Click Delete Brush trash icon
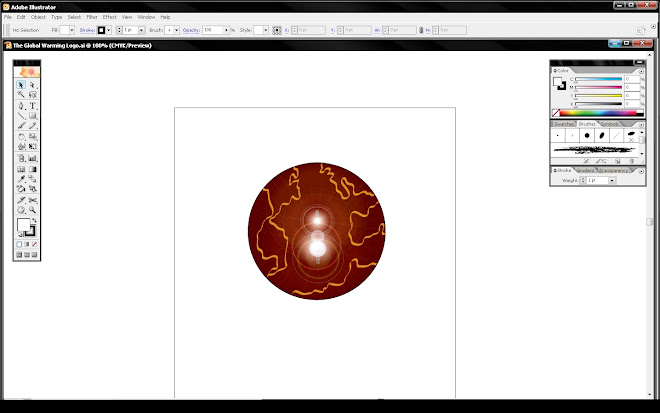 pyautogui.click(x=631, y=161)
